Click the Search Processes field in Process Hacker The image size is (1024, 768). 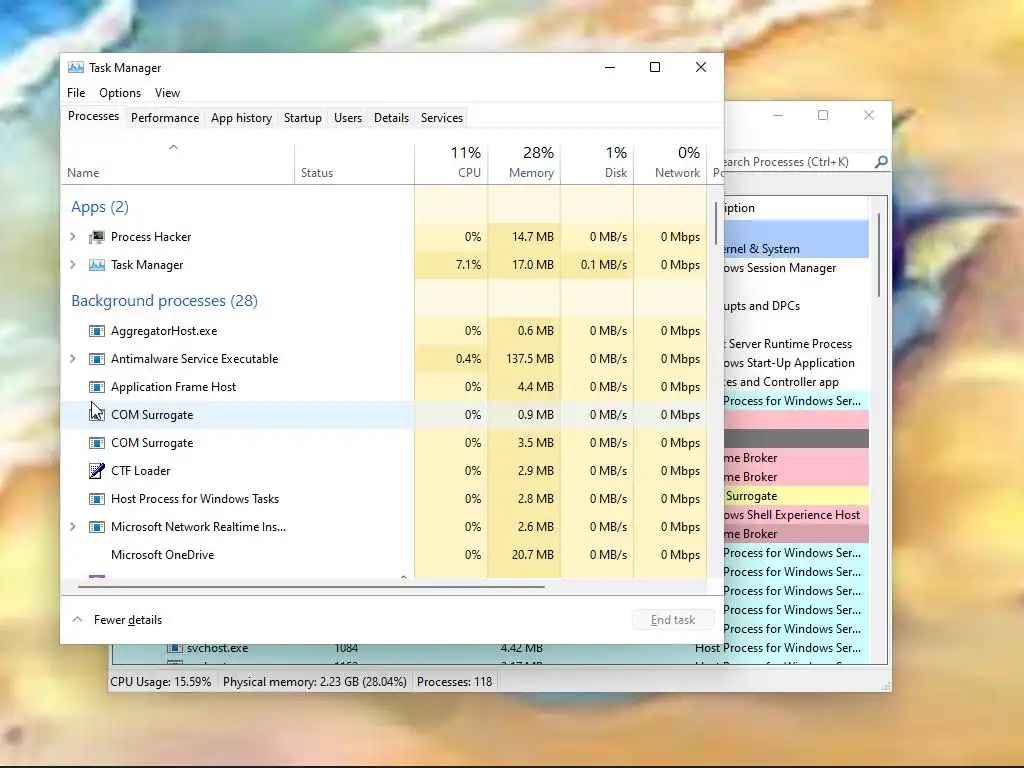pos(797,161)
